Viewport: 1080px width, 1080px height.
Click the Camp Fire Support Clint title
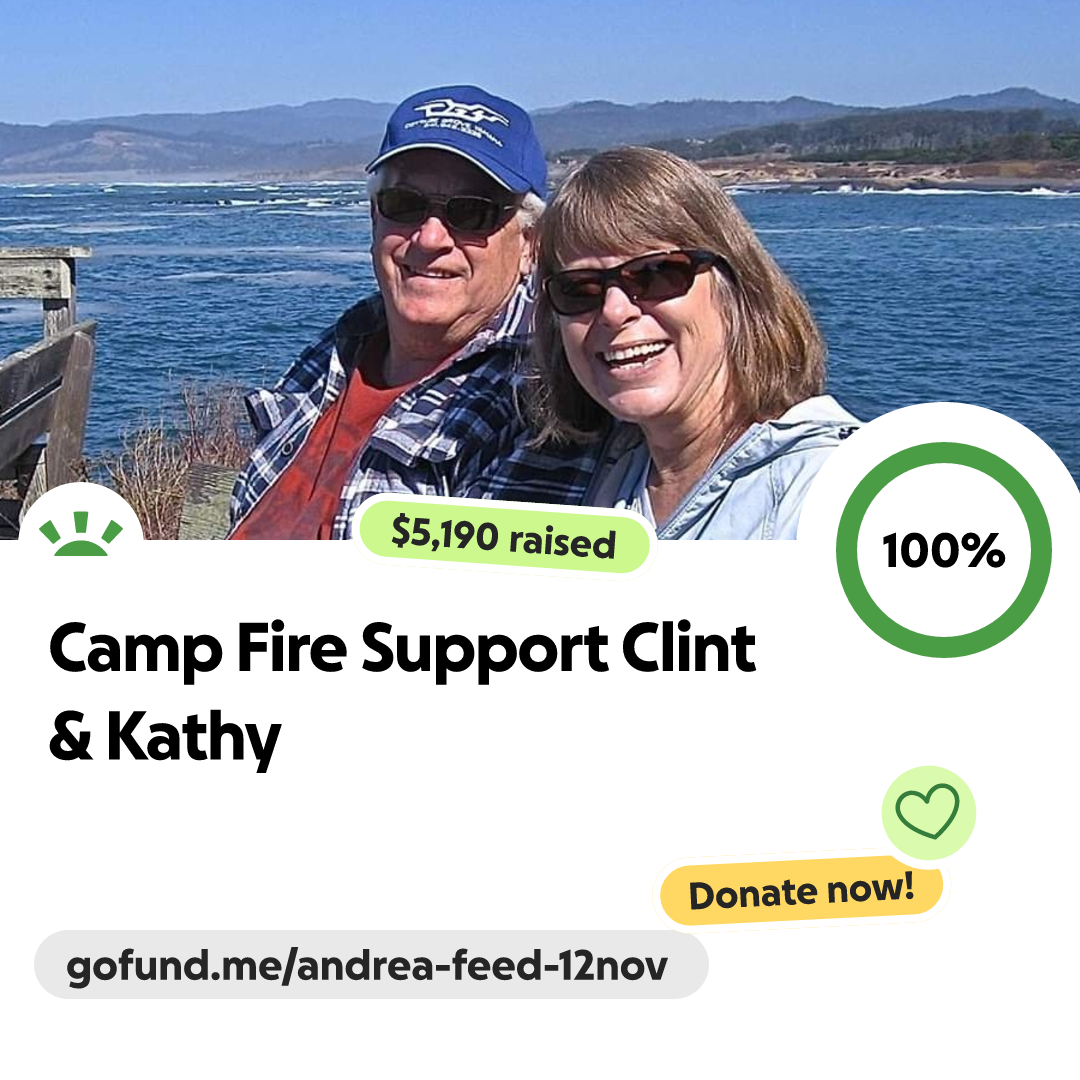(x=403, y=647)
